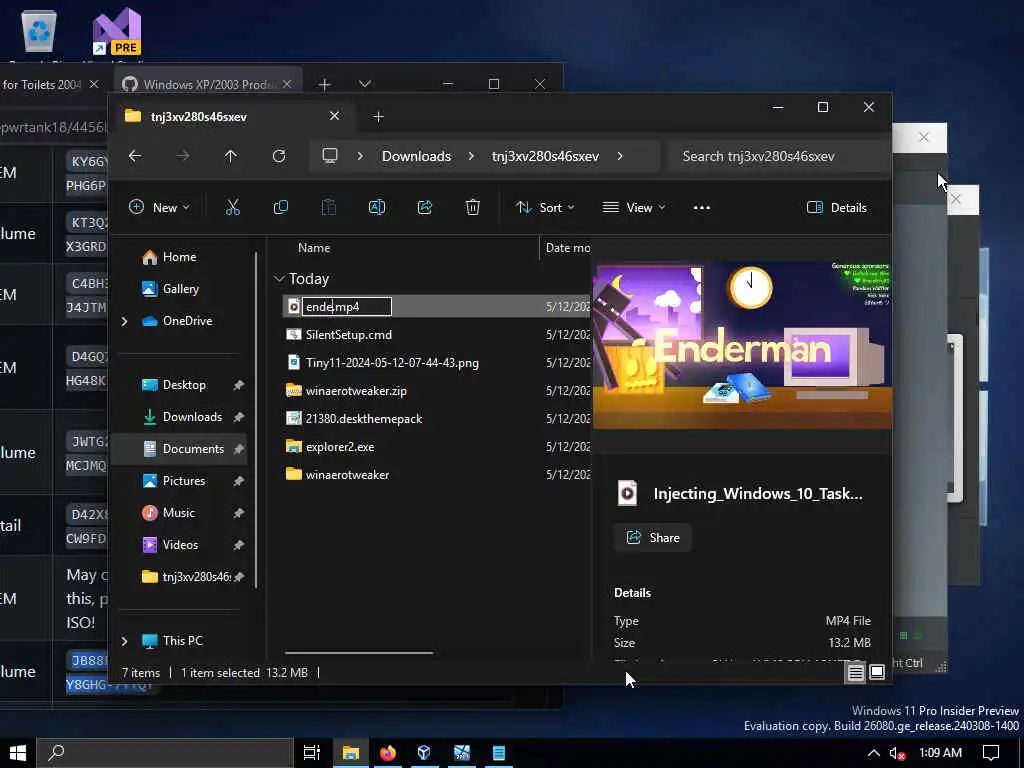Open browser tab list dropdown chevron
Viewport: 1024px width, 768px height.
(x=365, y=84)
